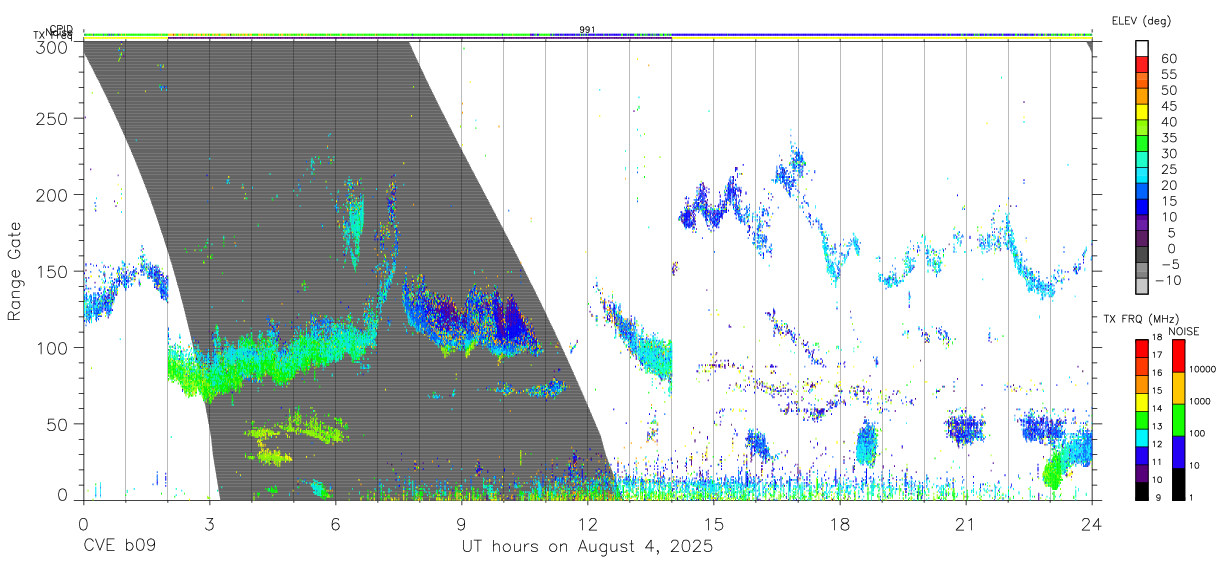
Task: Click the black bottom swatch of the TX FRQ legend
Action: point(1143,491)
